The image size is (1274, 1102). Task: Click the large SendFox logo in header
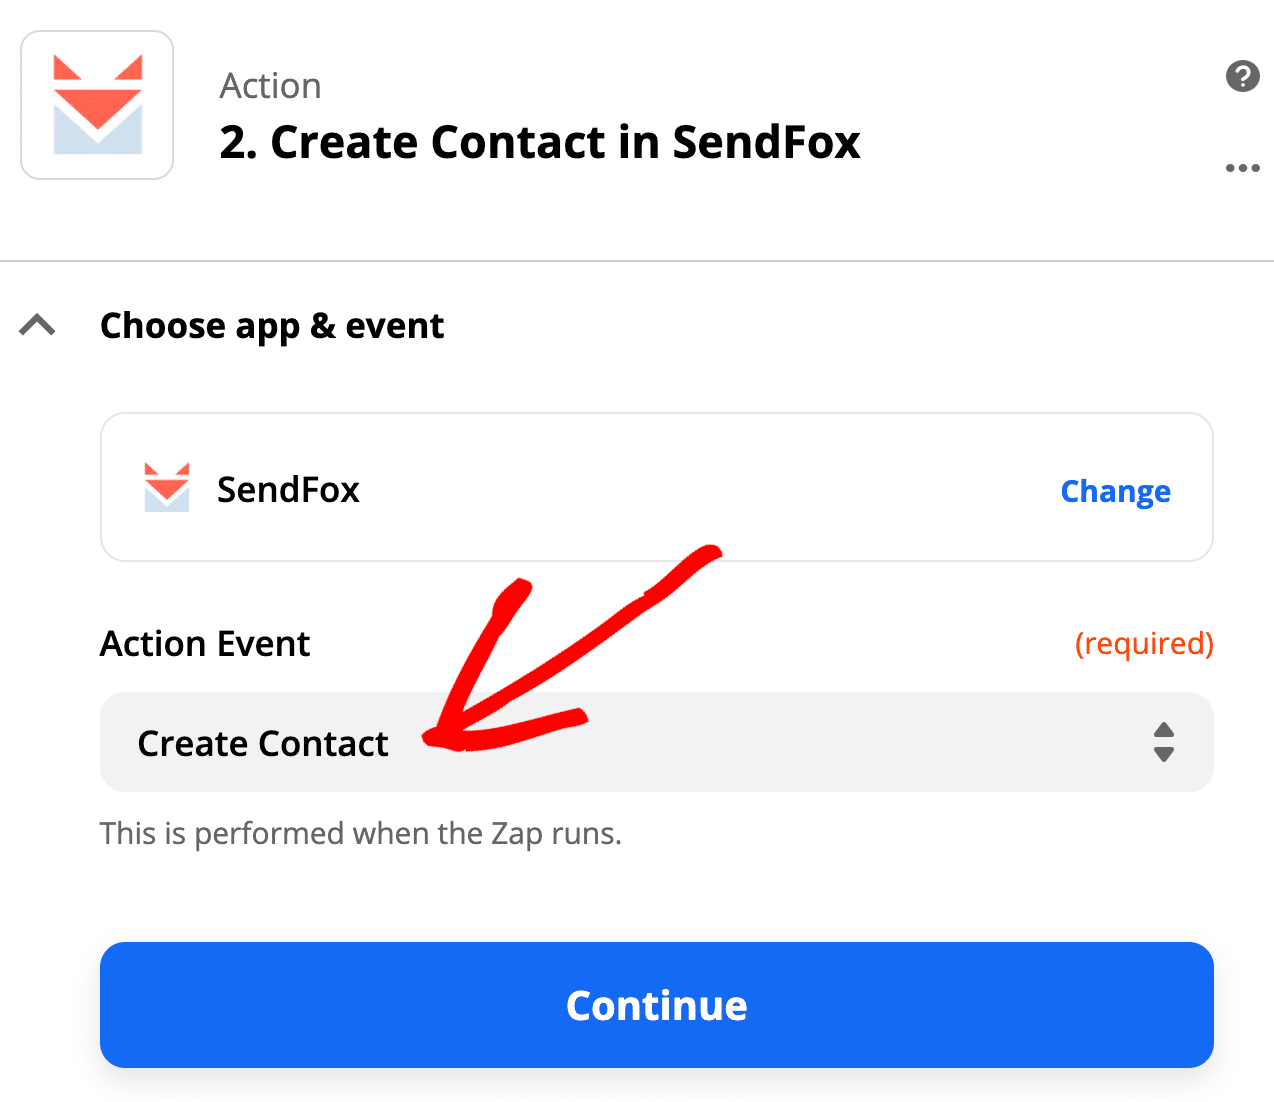(x=97, y=105)
